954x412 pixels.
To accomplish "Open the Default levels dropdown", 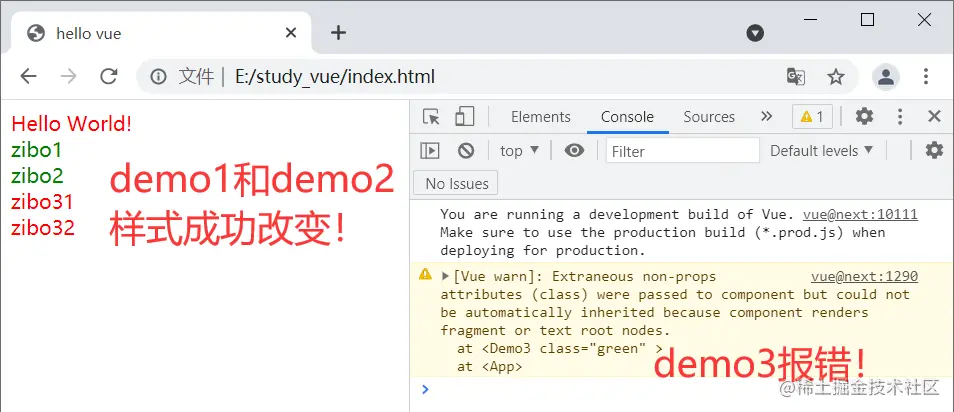I will point(821,150).
